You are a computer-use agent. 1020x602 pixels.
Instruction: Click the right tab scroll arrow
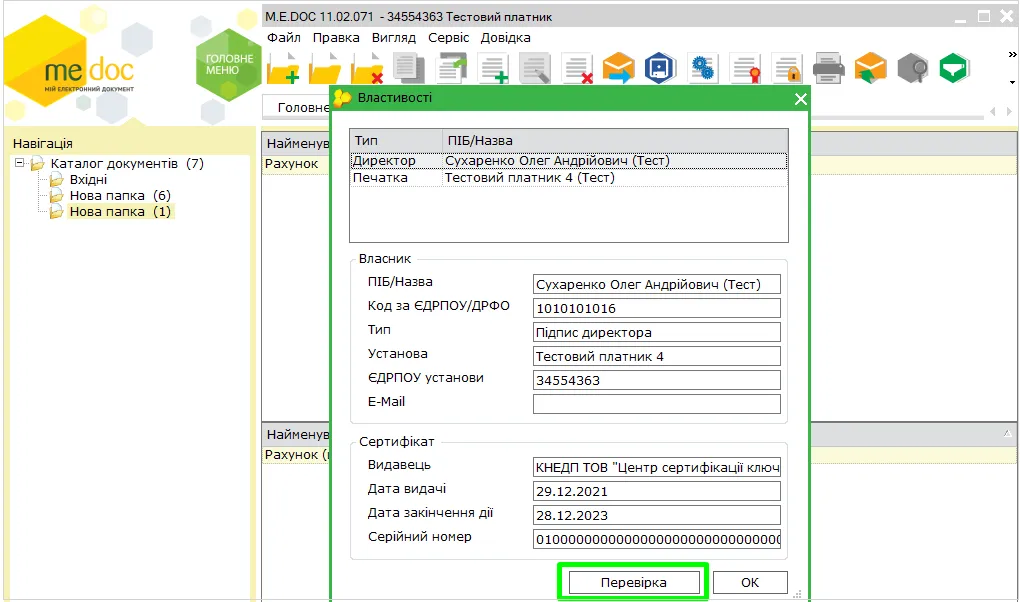pyautogui.click(x=1009, y=111)
